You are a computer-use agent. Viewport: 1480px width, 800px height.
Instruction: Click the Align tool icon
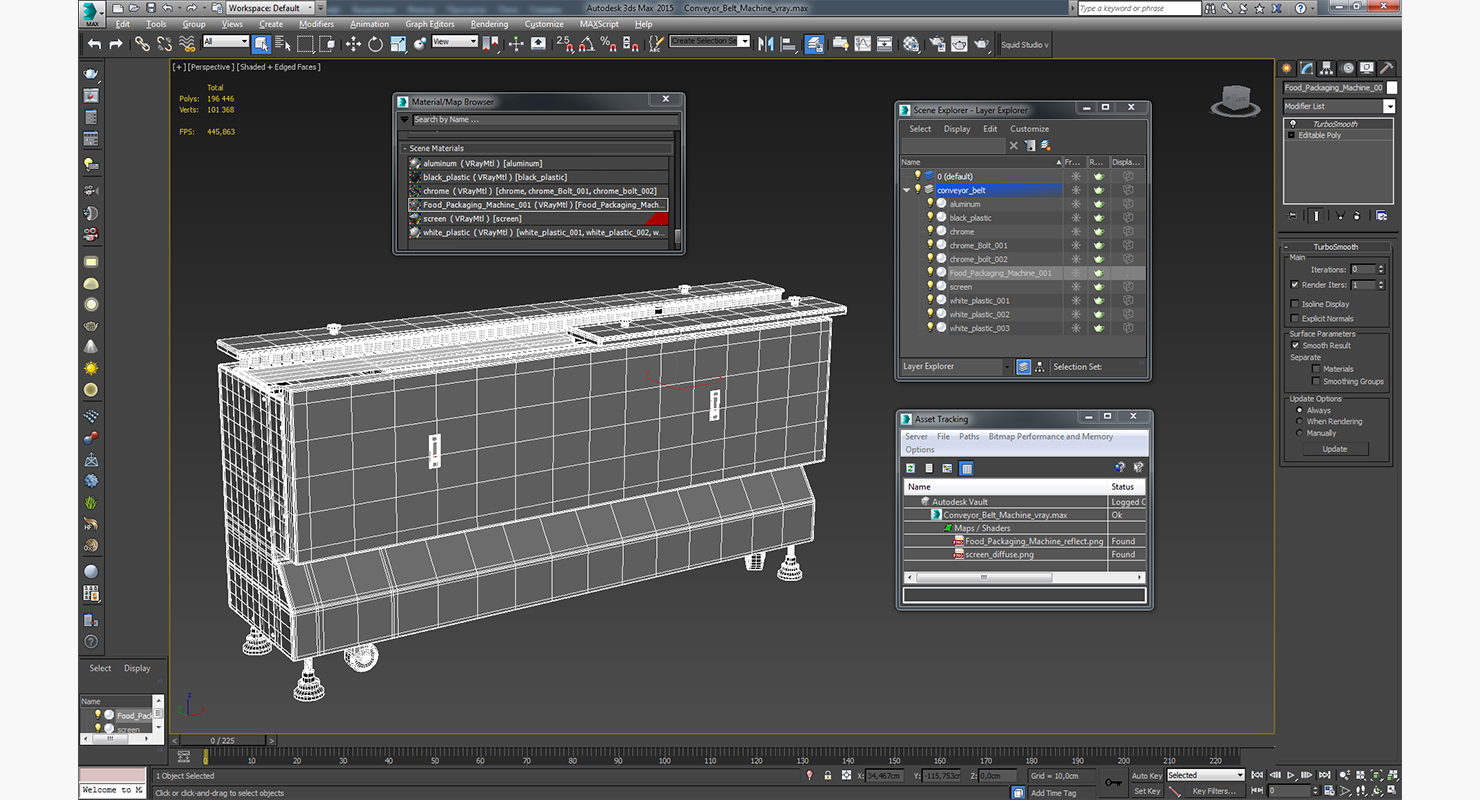(788, 43)
